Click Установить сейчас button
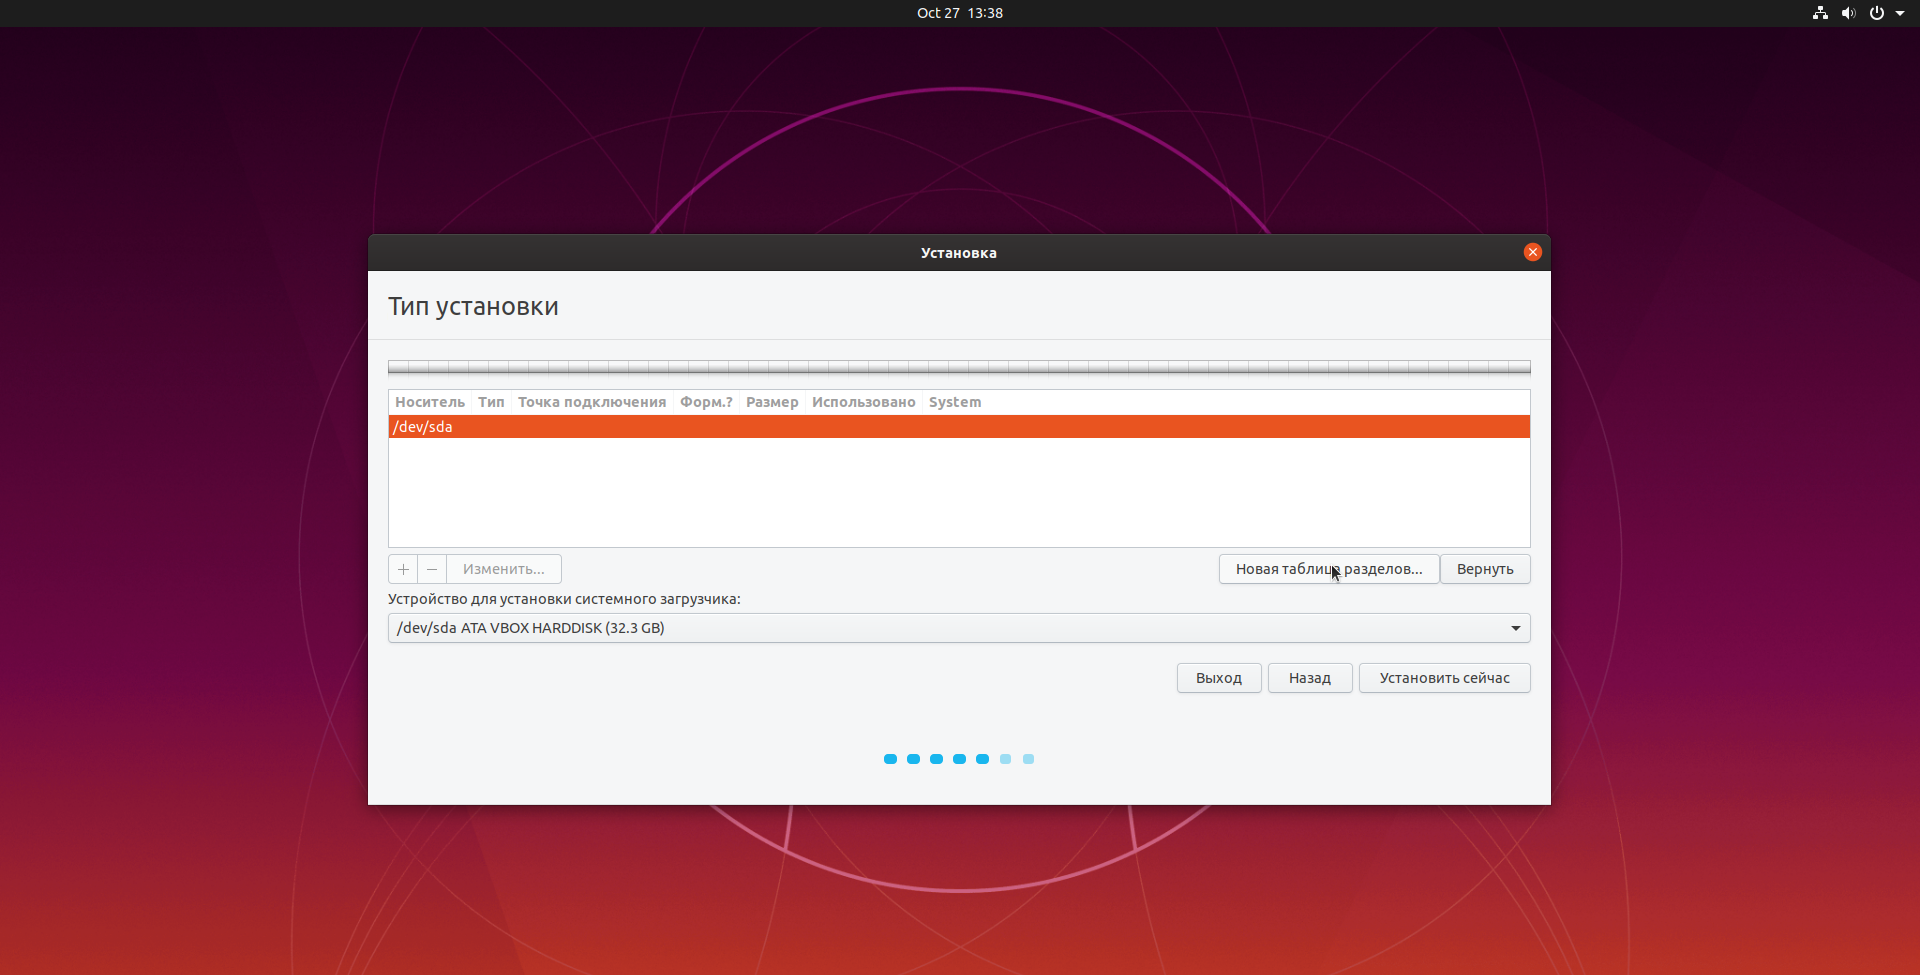Viewport: 1920px width, 975px height. click(x=1445, y=678)
